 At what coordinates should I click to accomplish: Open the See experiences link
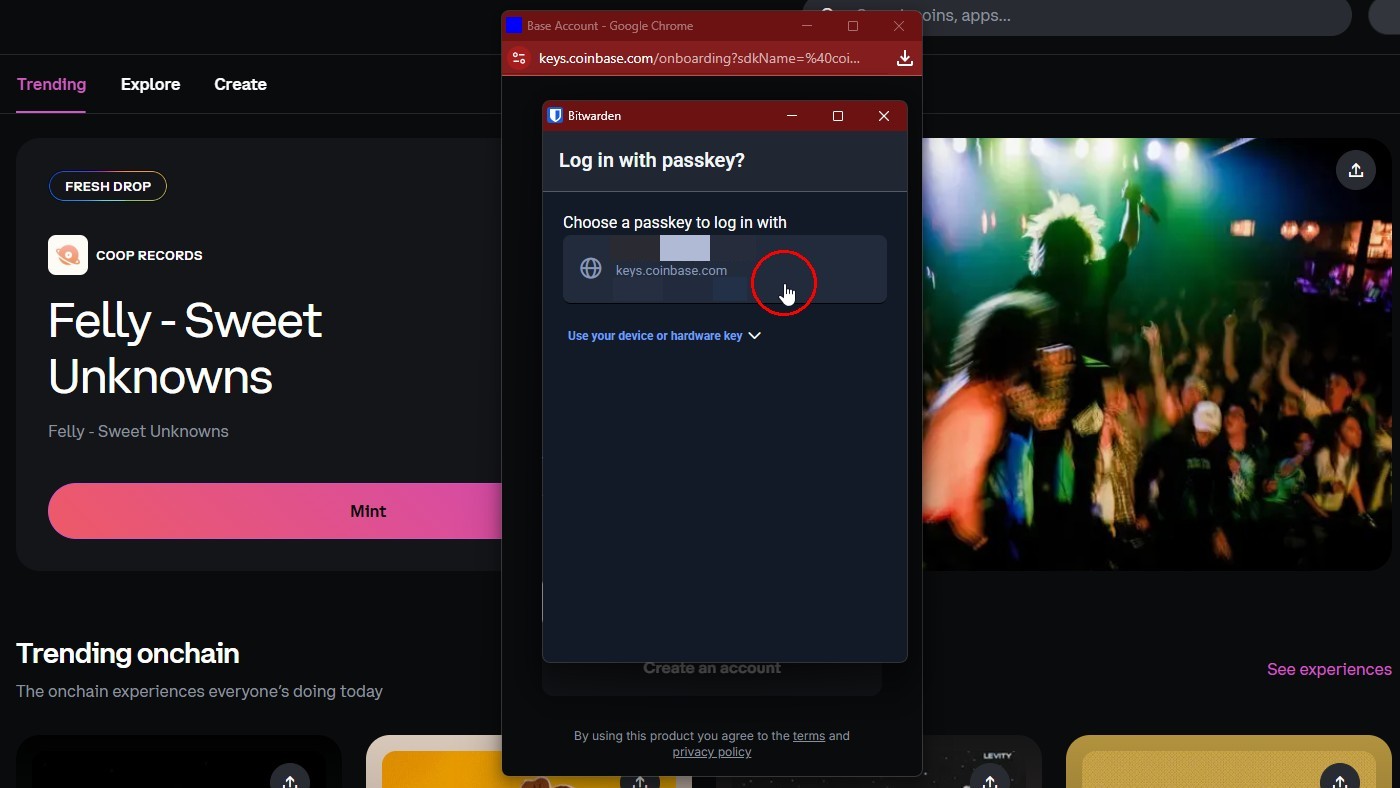tap(1329, 669)
